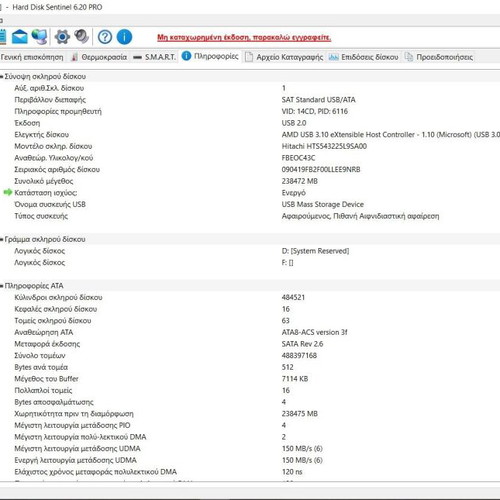This screenshot has height=500, width=500.
Task: Click the firmware revision FBEOC43C
Action: pyautogui.click(x=298, y=158)
